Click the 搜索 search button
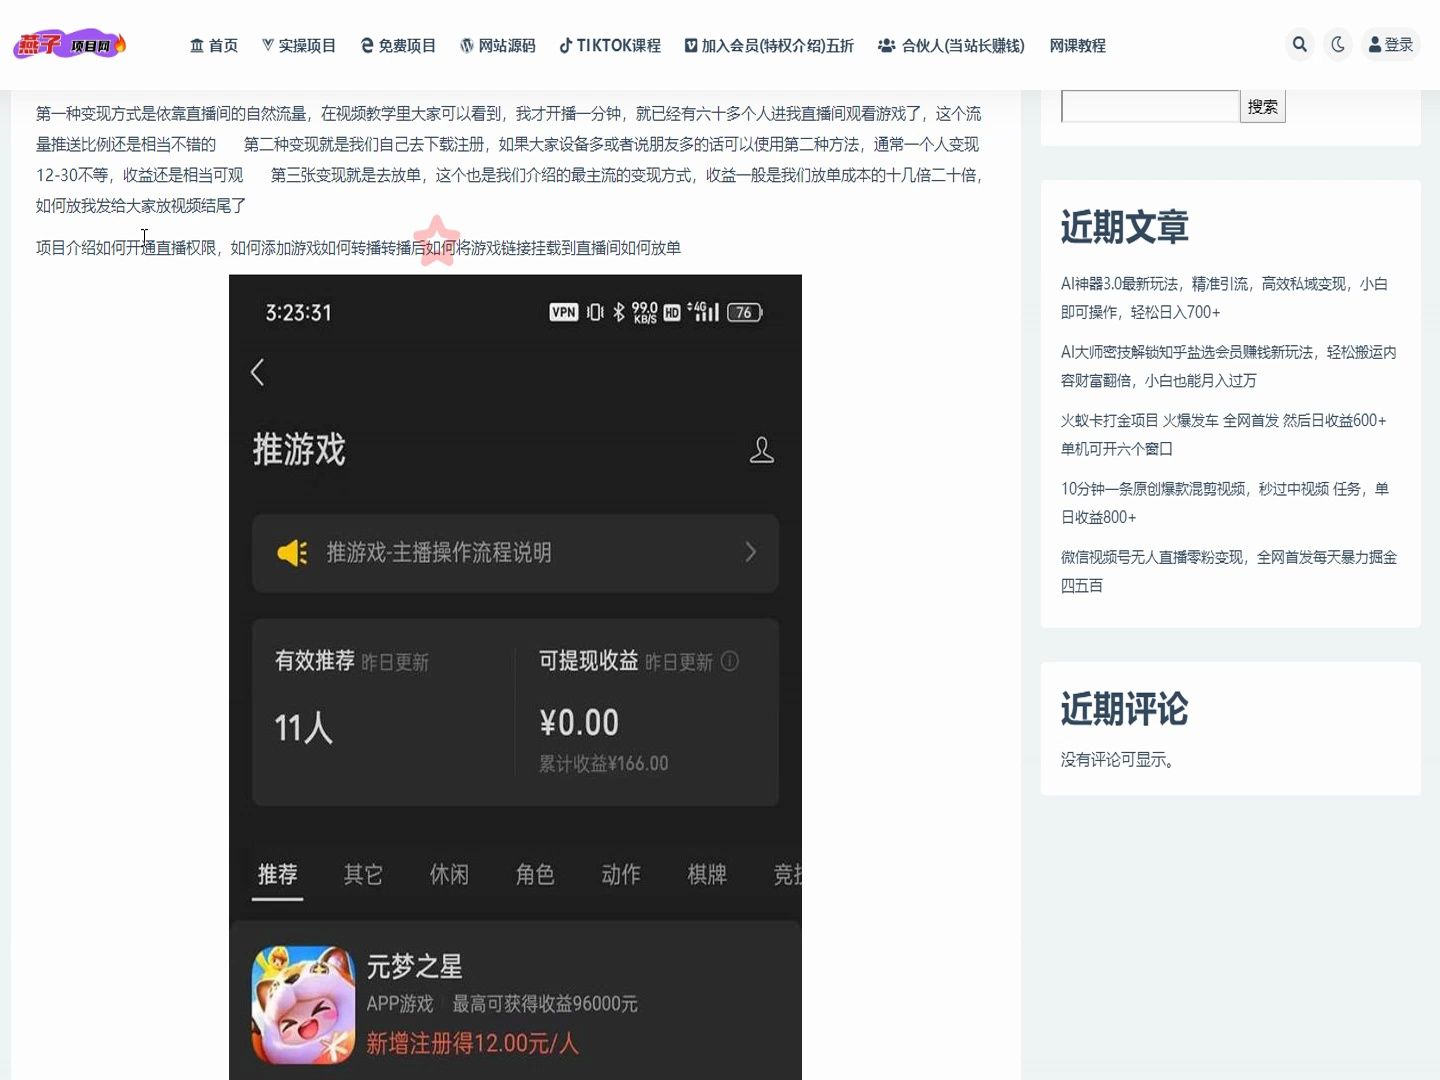This screenshot has width=1440, height=1080. point(1262,106)
